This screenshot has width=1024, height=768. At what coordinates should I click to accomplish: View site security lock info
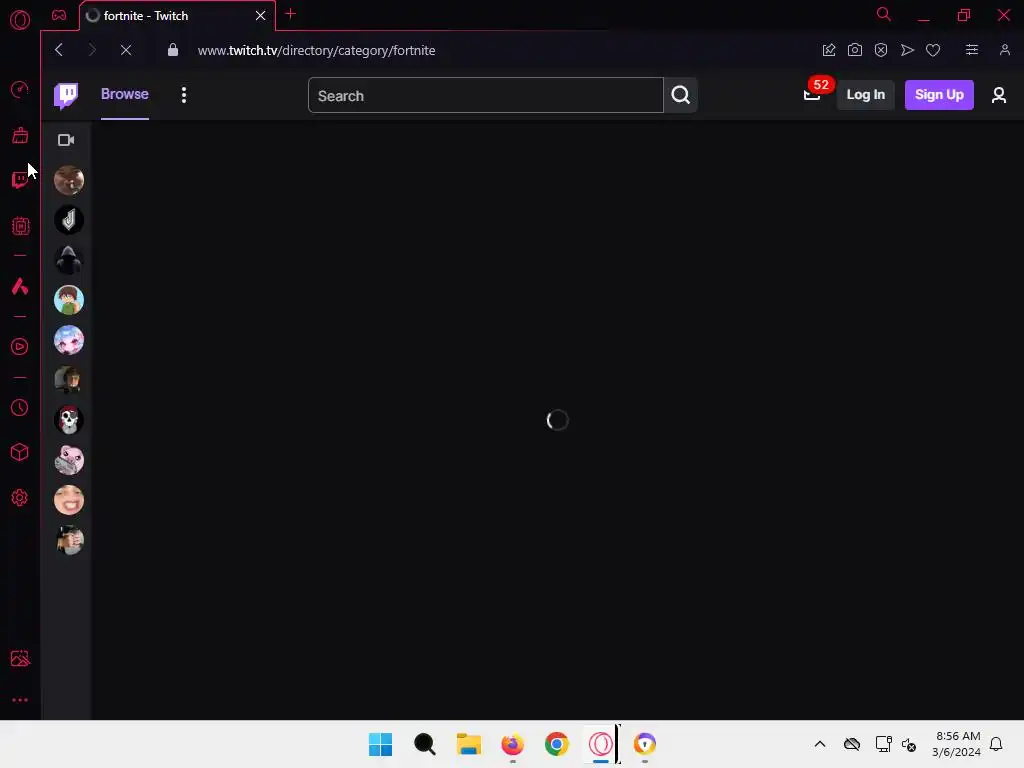(x=173, y=50)
